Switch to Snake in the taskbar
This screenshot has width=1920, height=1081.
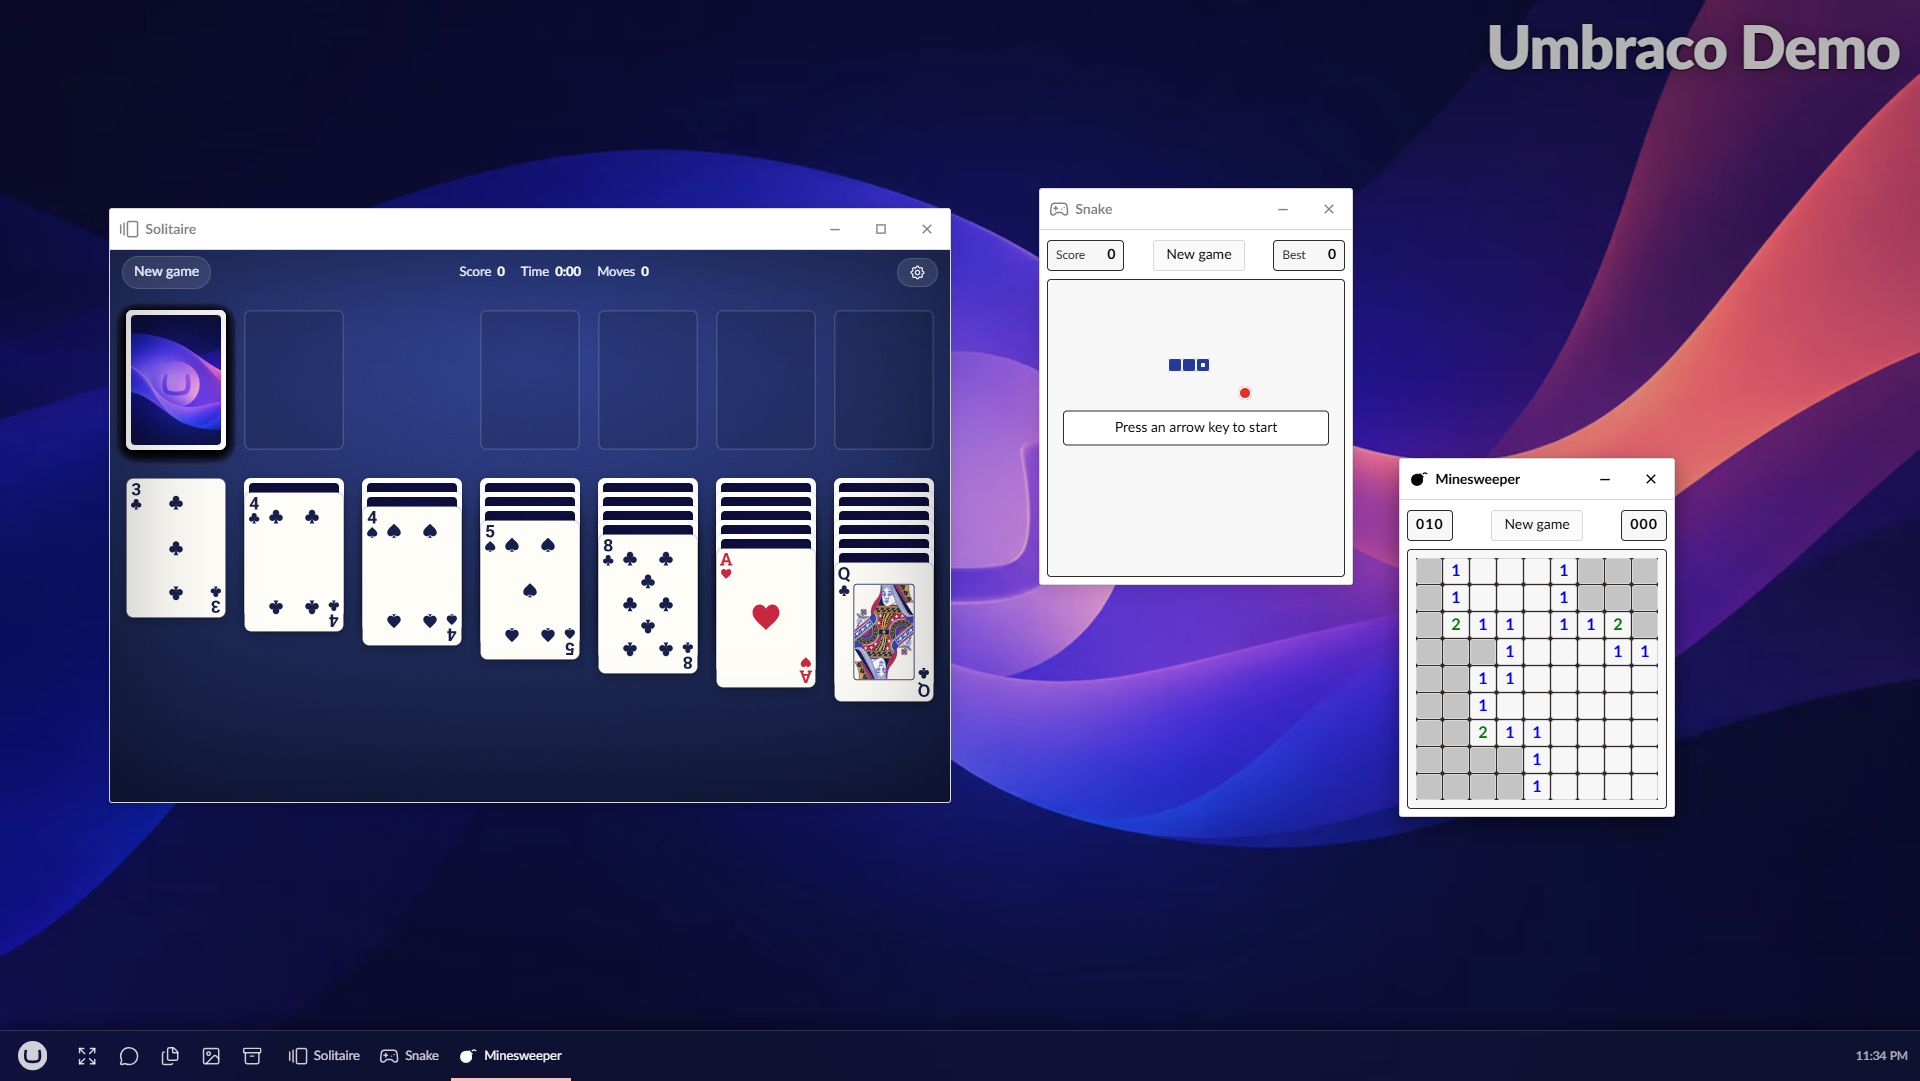(x=410, y=1056)
